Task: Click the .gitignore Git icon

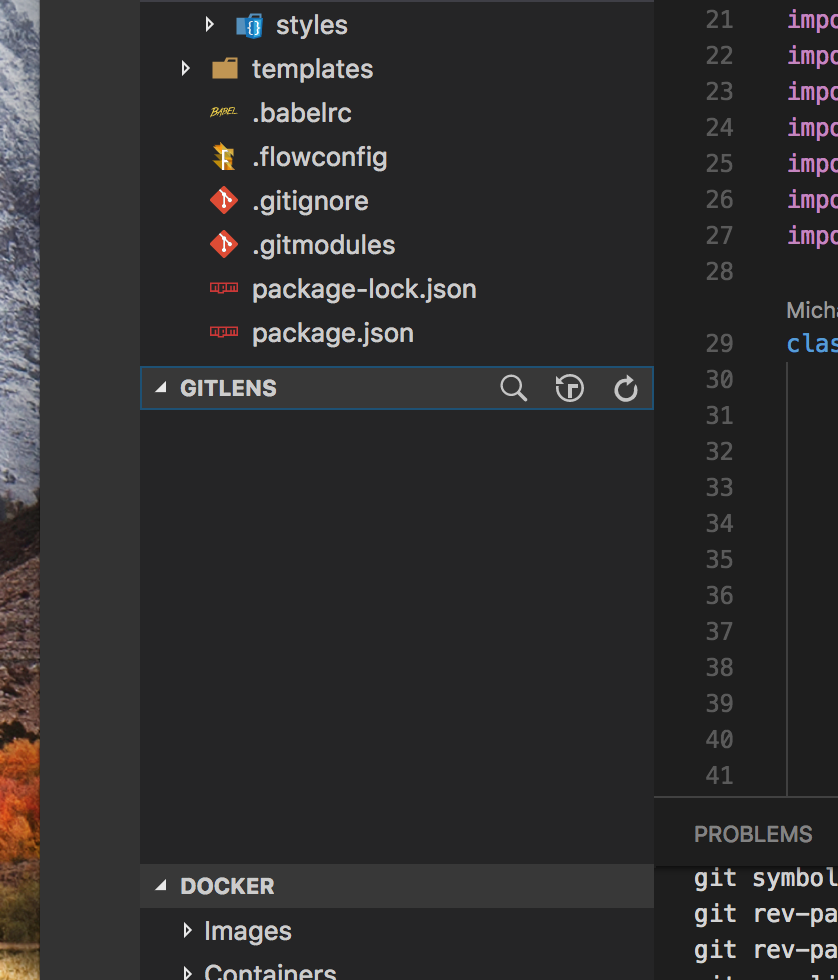Action: (224, 200)
